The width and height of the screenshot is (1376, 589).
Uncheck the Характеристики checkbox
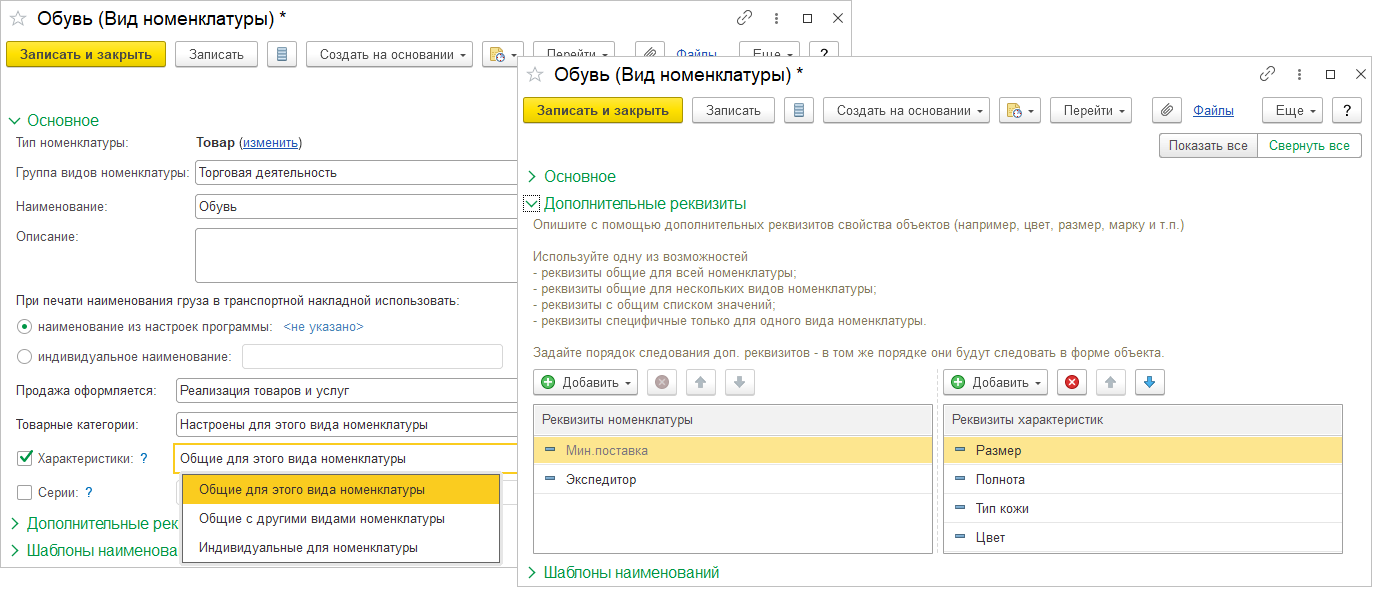(25, 459)
